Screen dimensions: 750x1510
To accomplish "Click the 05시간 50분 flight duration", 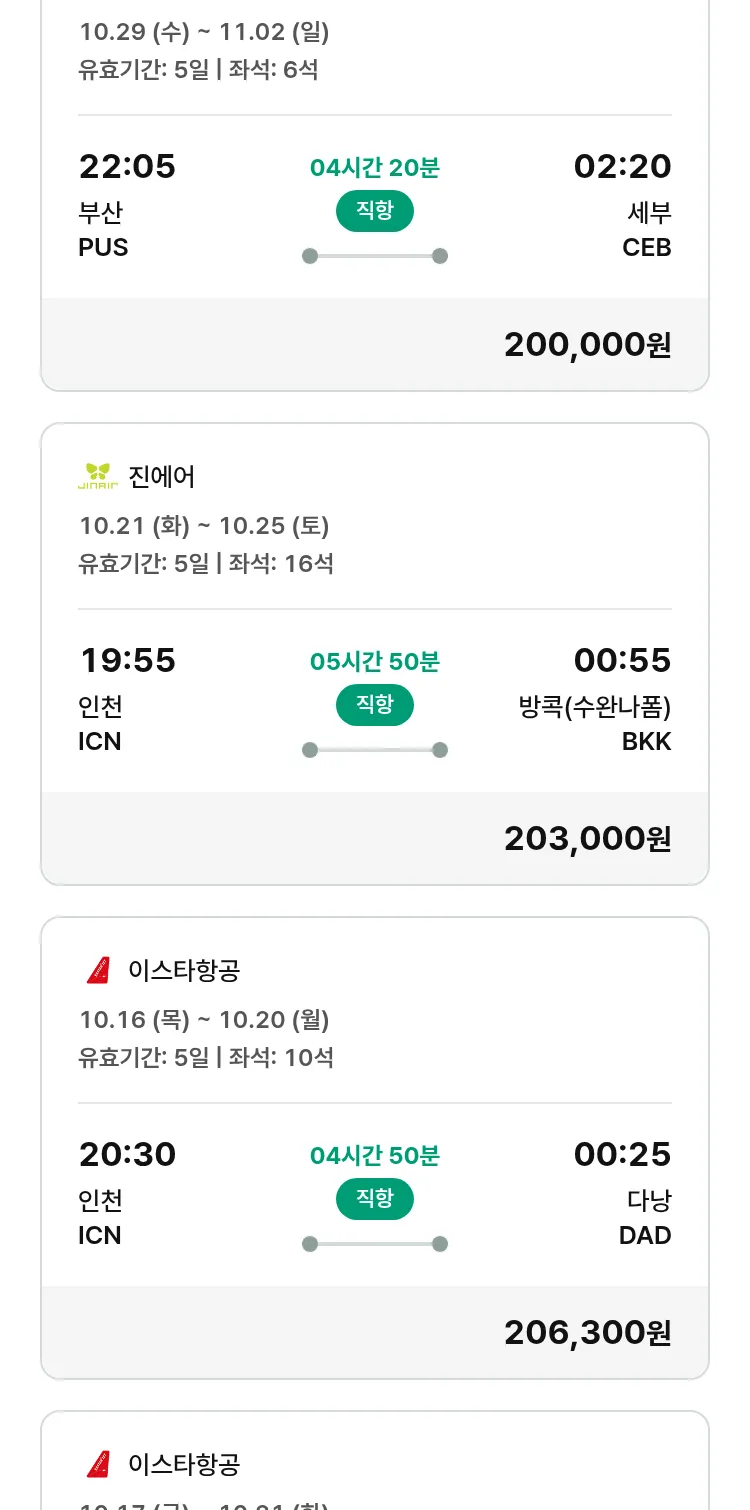I will point(374,662).
